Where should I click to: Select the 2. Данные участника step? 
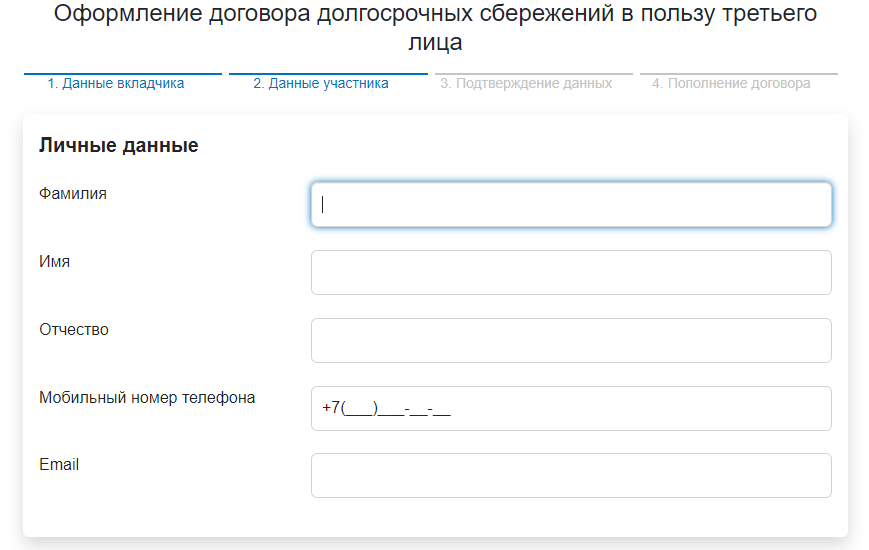pyautogui.click(x=321, y=83)
